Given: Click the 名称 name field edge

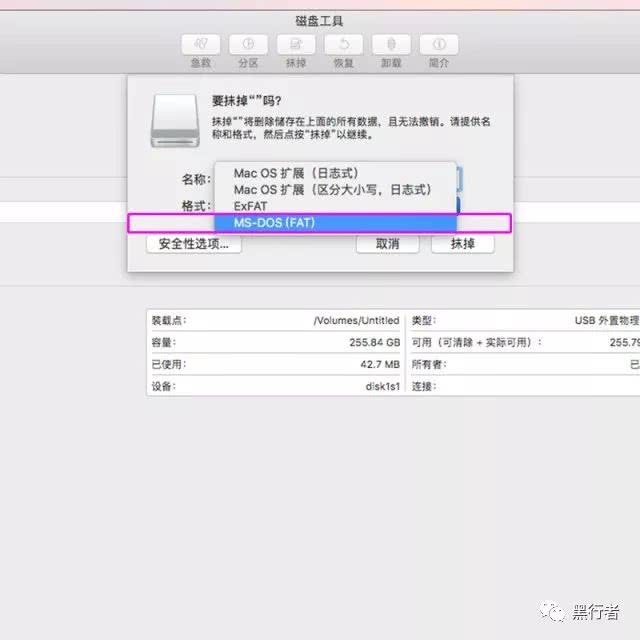Looking at the screenshot, I should coord(459,179).
